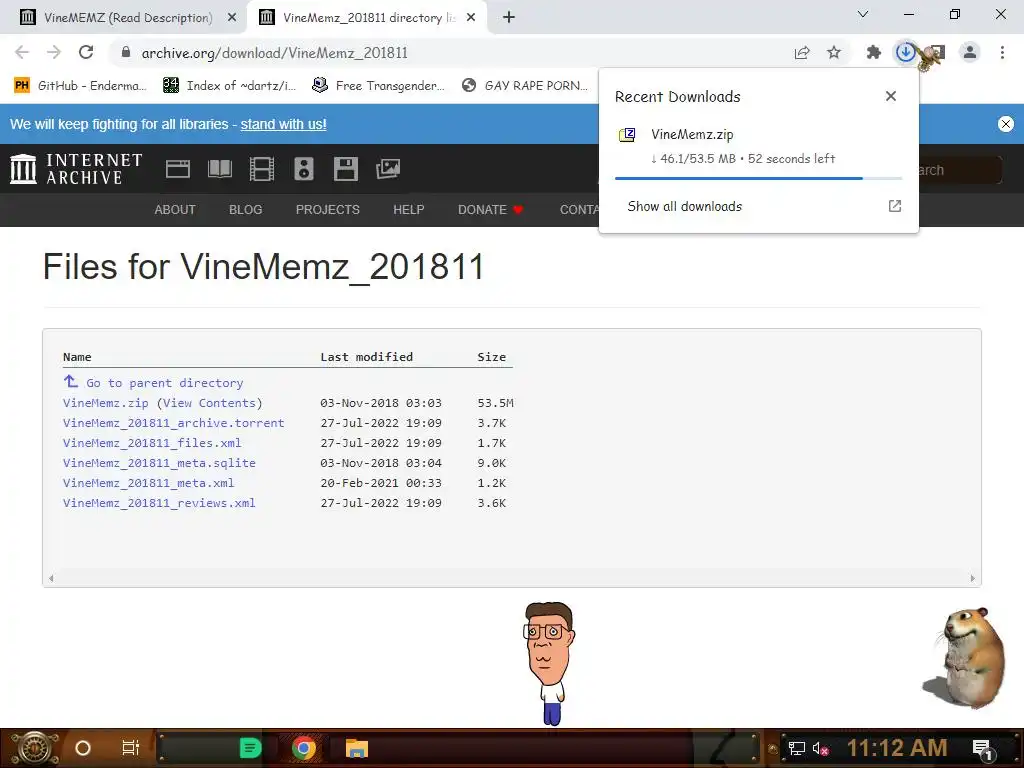Click the View Contents link
This screenshot has height=768, width=1024.
210,403
